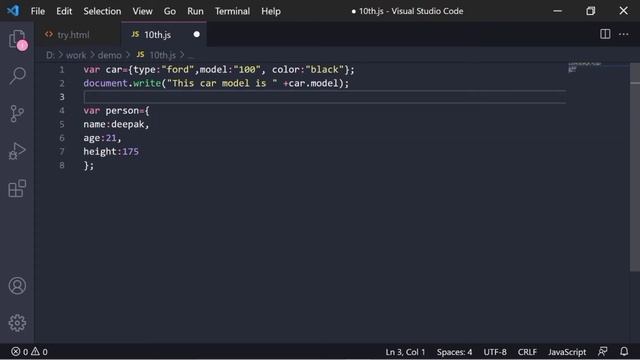Image resolution: width=640 pixels, height=360 pixels.
Task: Open the Run menu
Action: tap(195, 11)
